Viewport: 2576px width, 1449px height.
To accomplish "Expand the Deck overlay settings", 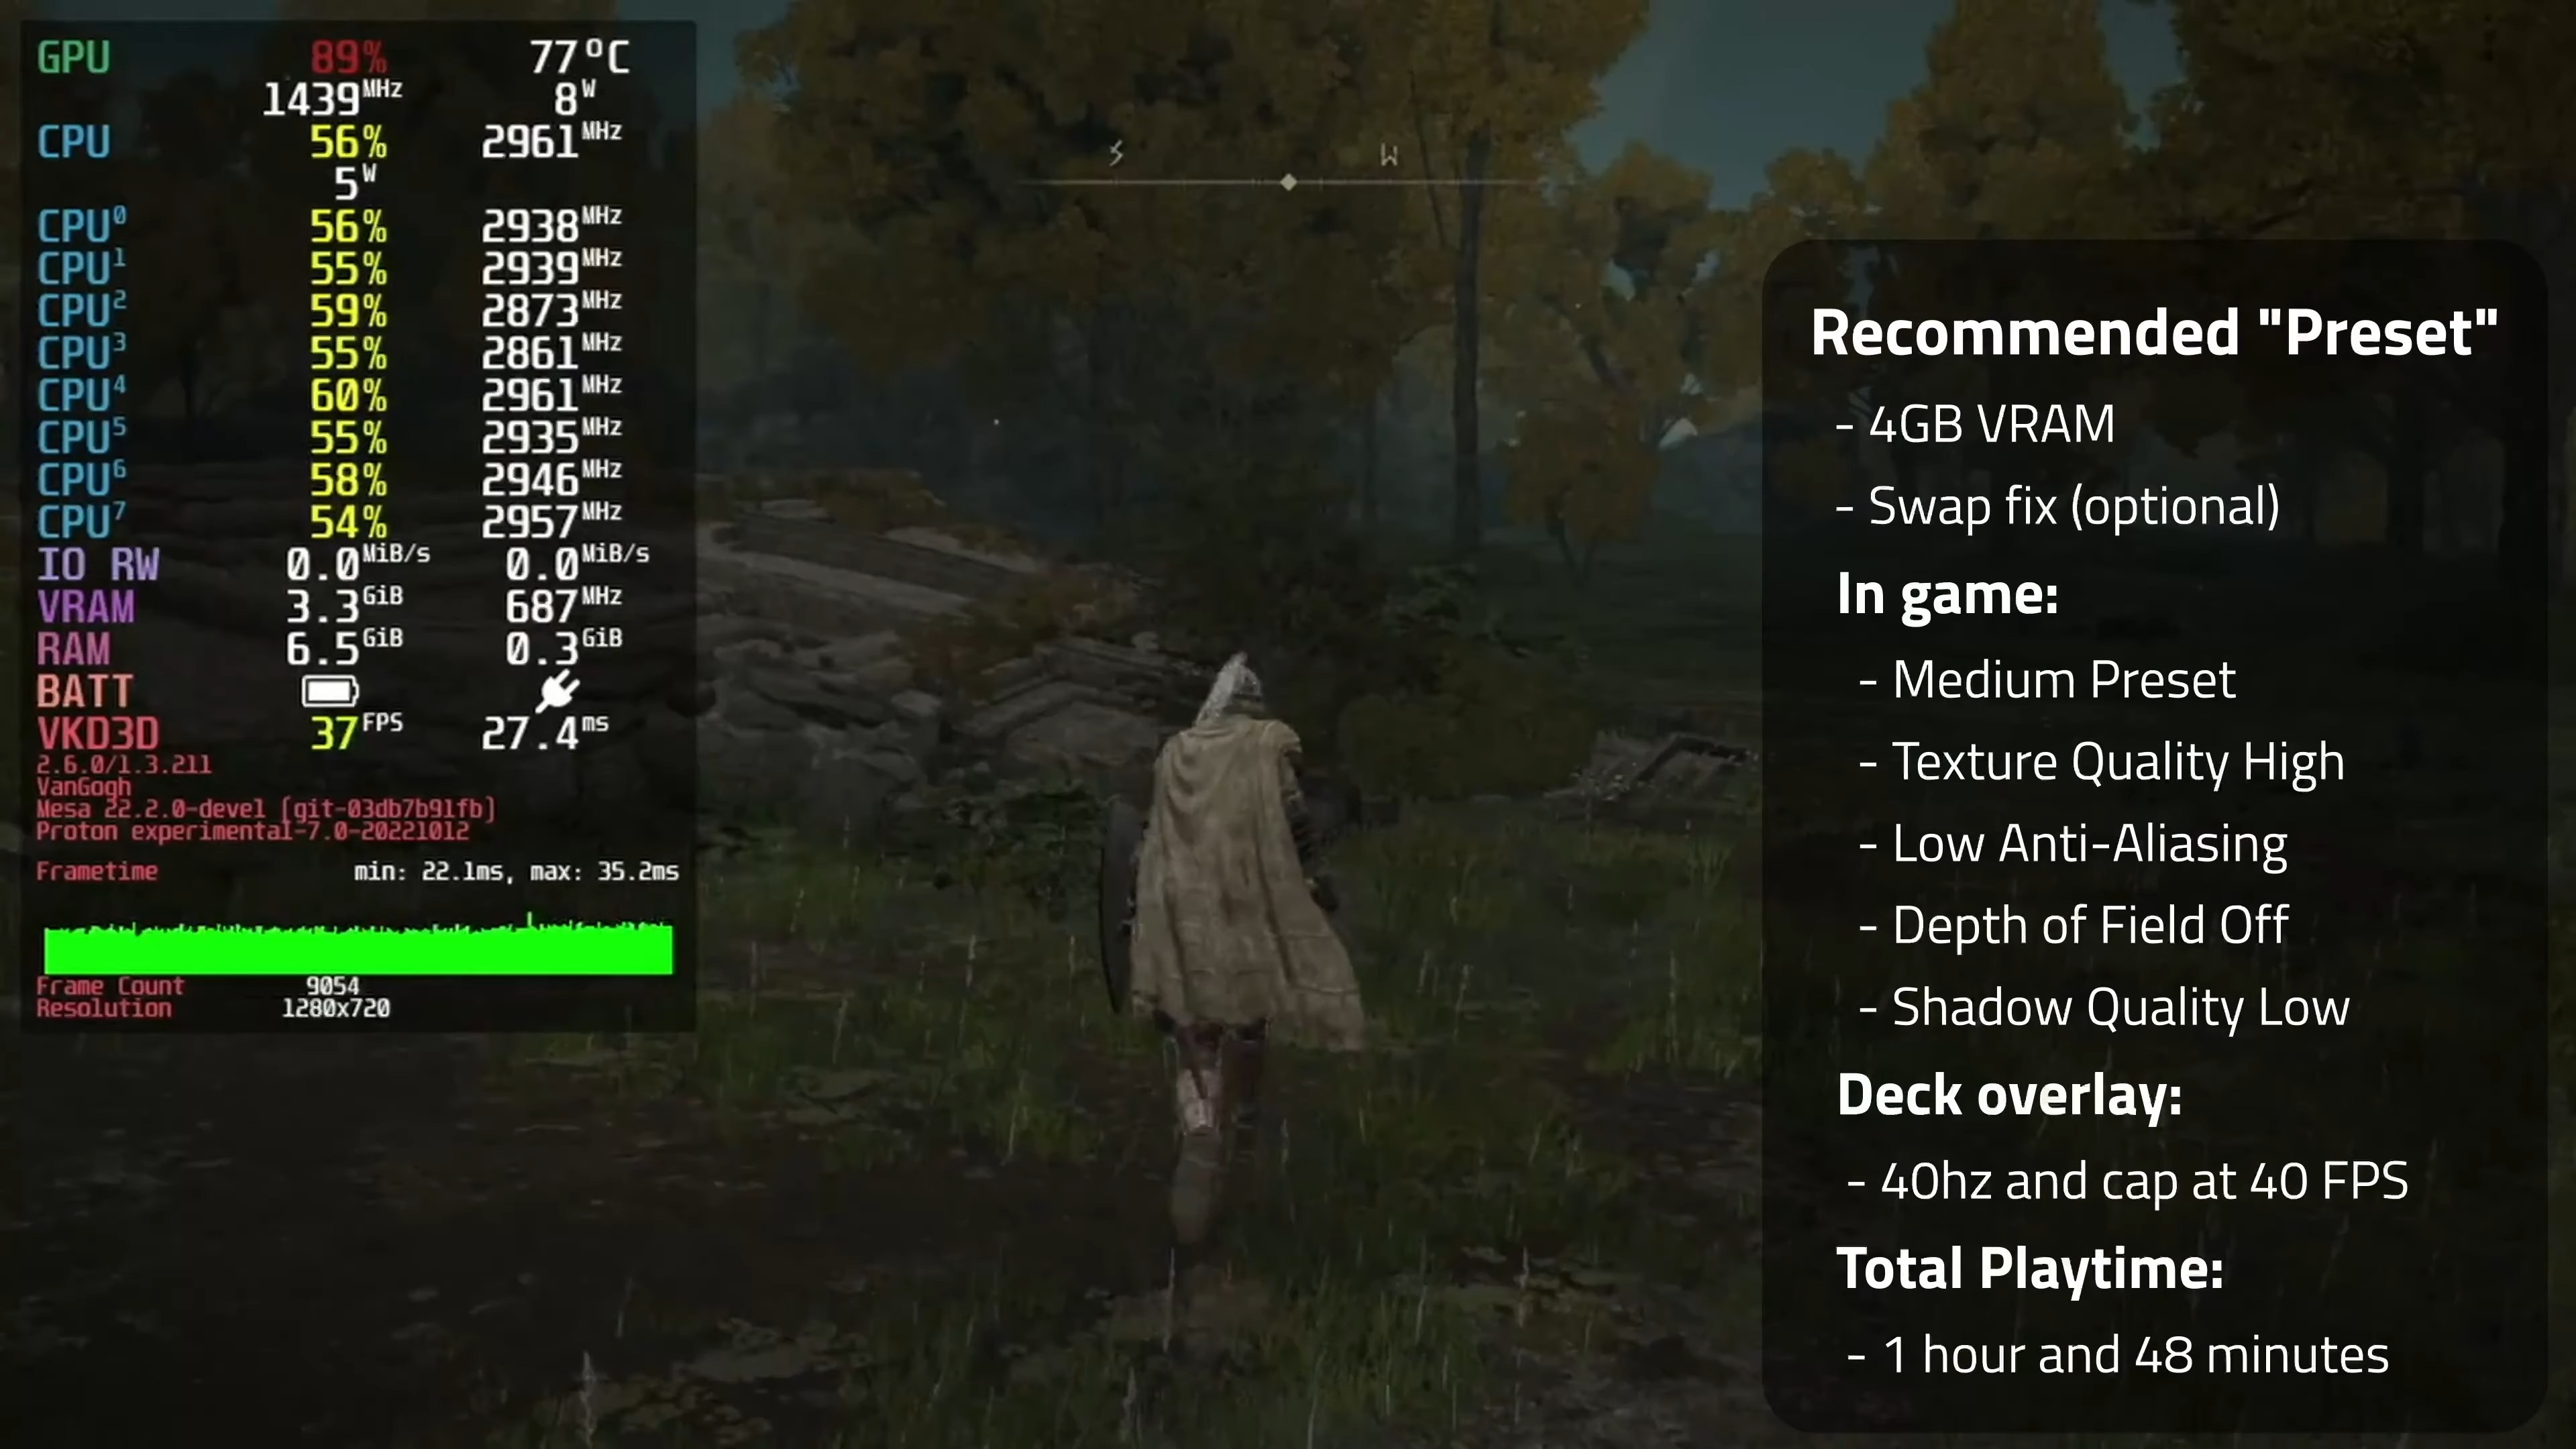I will (x=2008, y=1093).
